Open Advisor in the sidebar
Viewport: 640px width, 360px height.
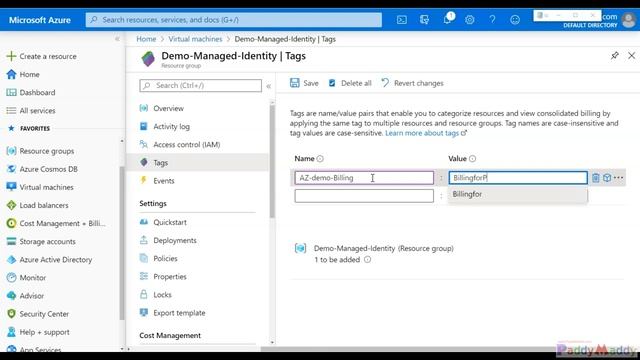25,296
